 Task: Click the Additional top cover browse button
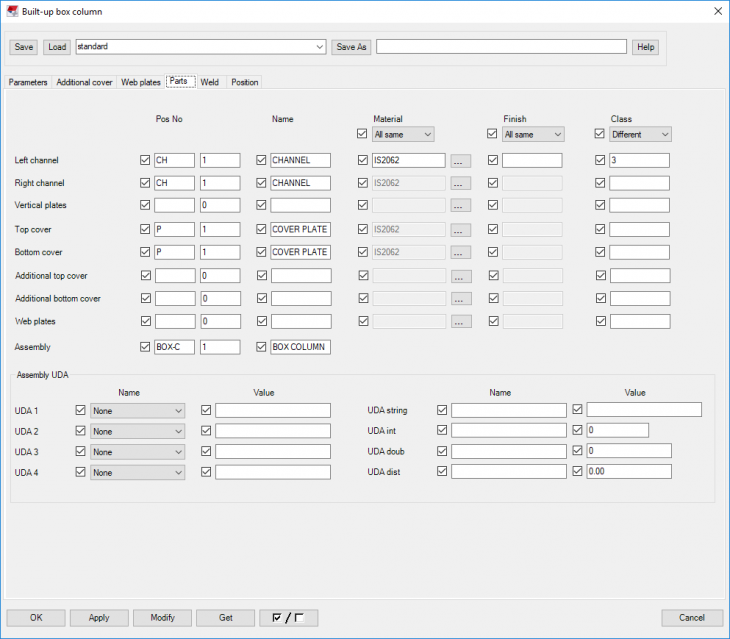(x=460, y=276)
